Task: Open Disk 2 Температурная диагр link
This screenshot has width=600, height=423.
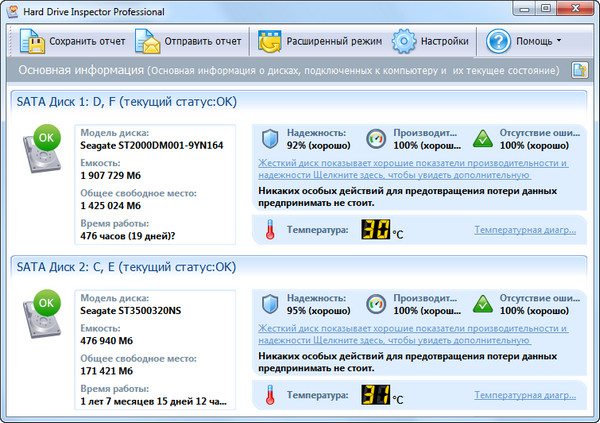Action: pos(525,395)
